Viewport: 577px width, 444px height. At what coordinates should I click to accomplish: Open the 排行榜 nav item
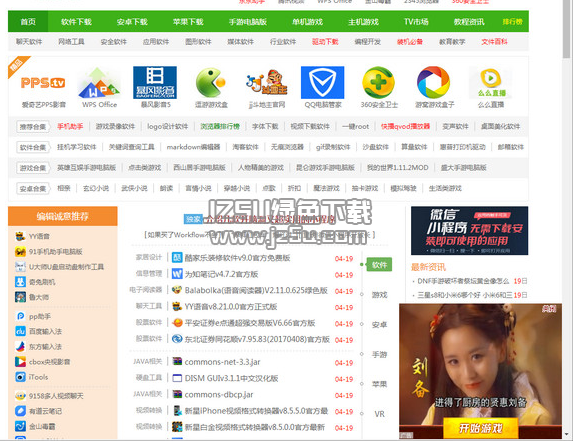tap(513, 22)
